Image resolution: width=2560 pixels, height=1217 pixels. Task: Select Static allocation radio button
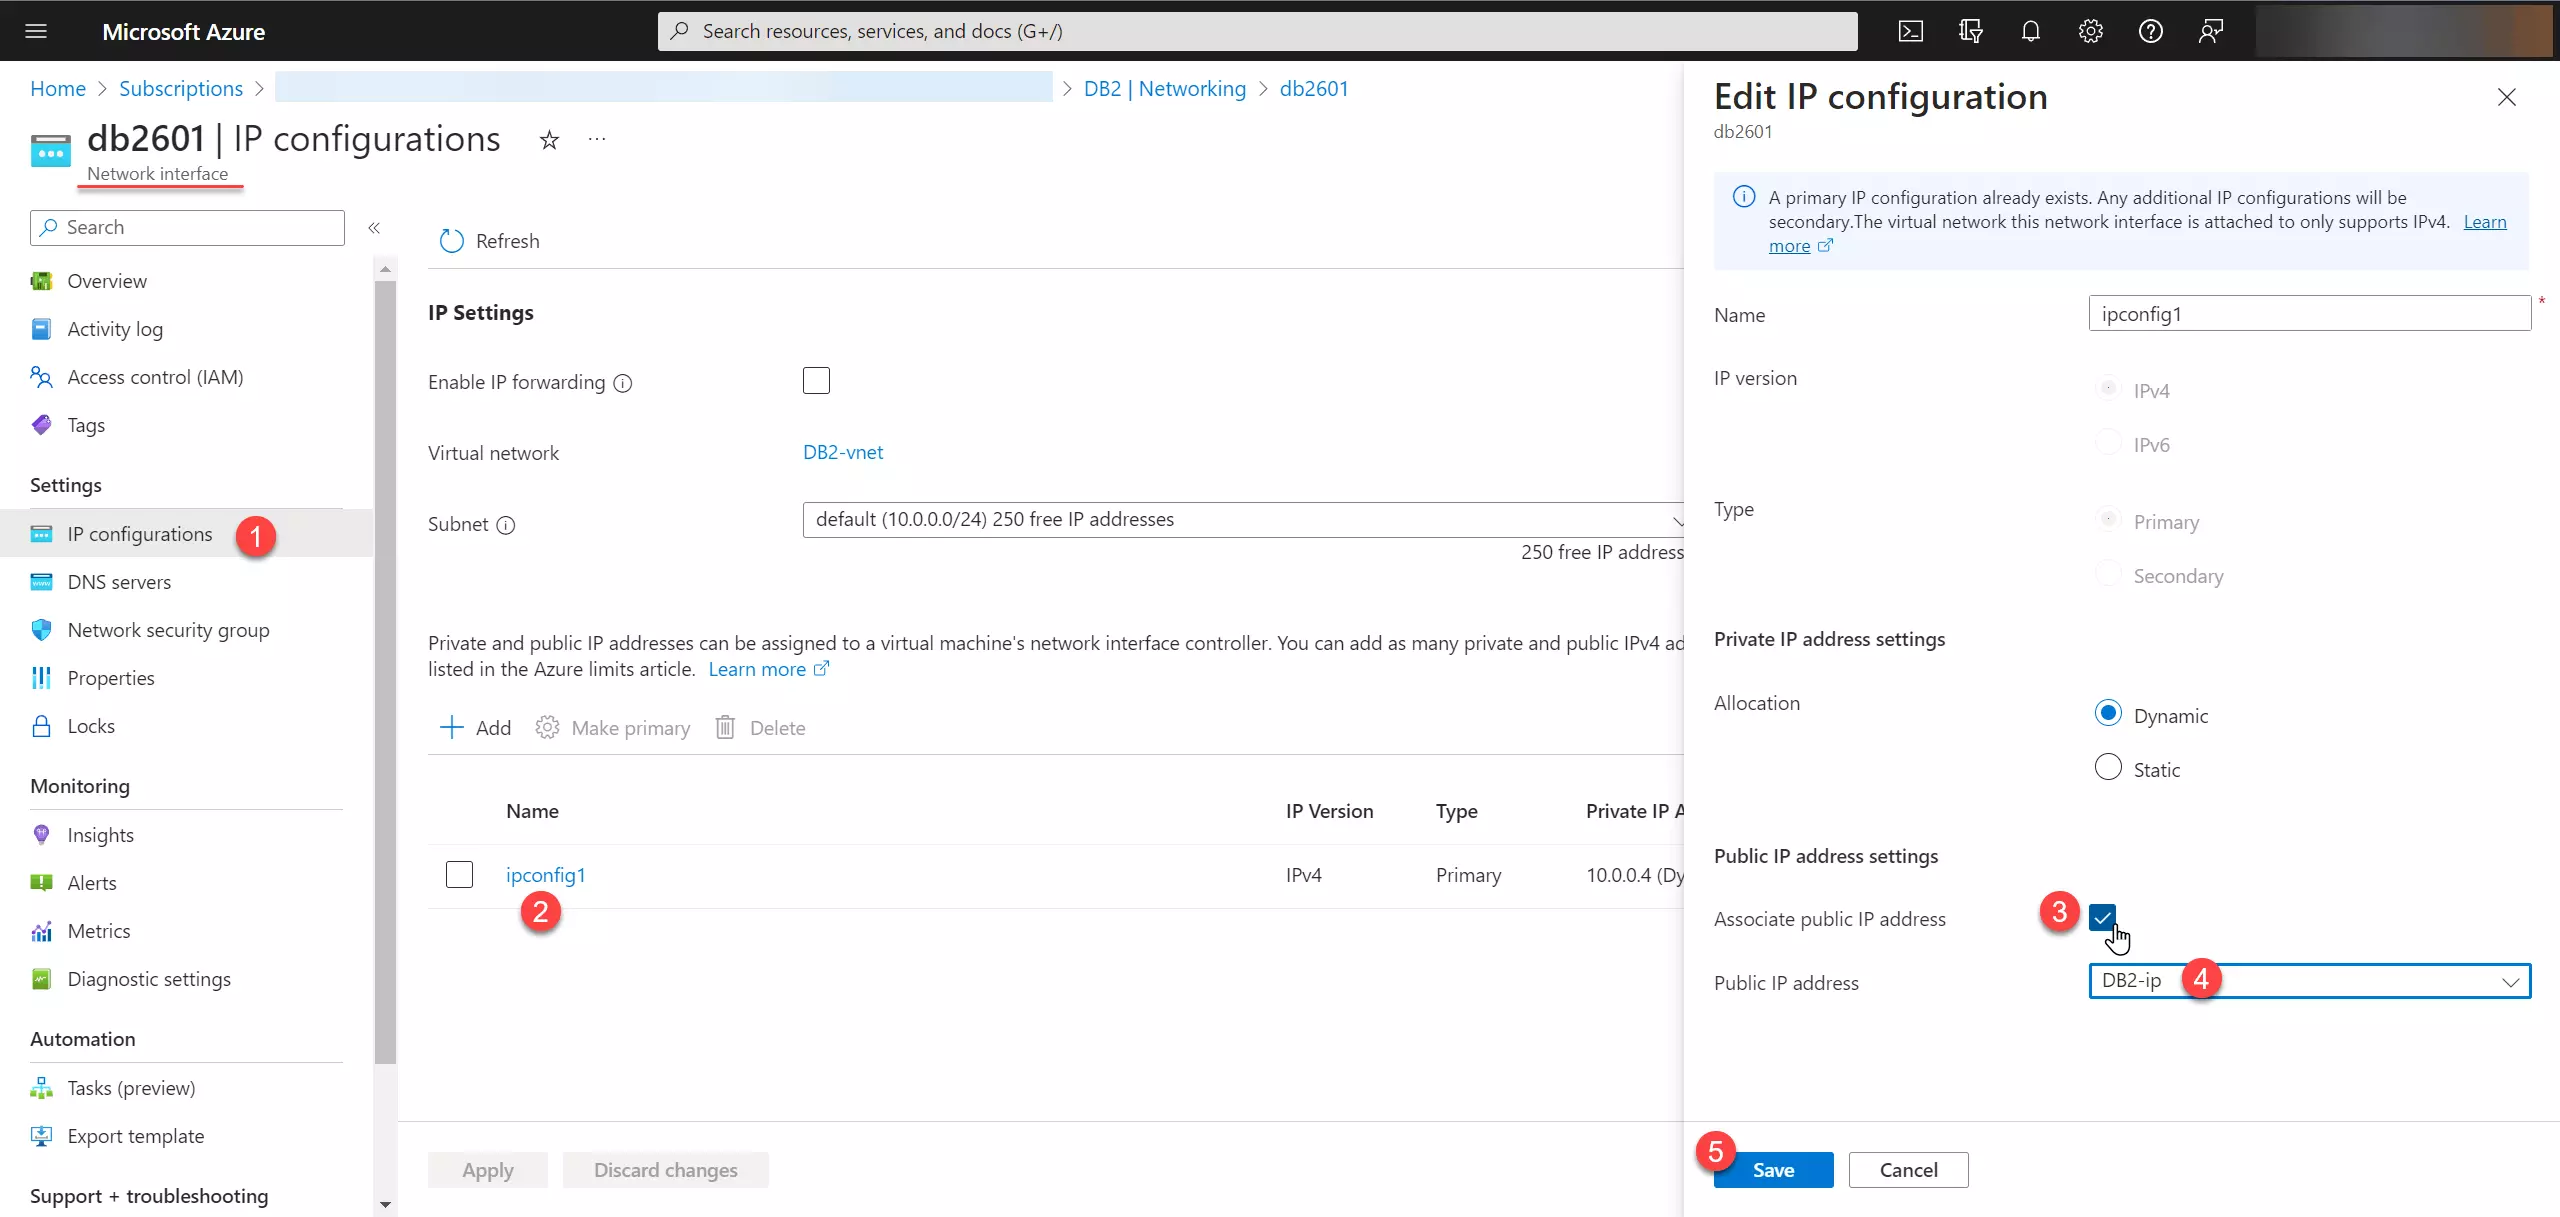(x=2108, y=767)
